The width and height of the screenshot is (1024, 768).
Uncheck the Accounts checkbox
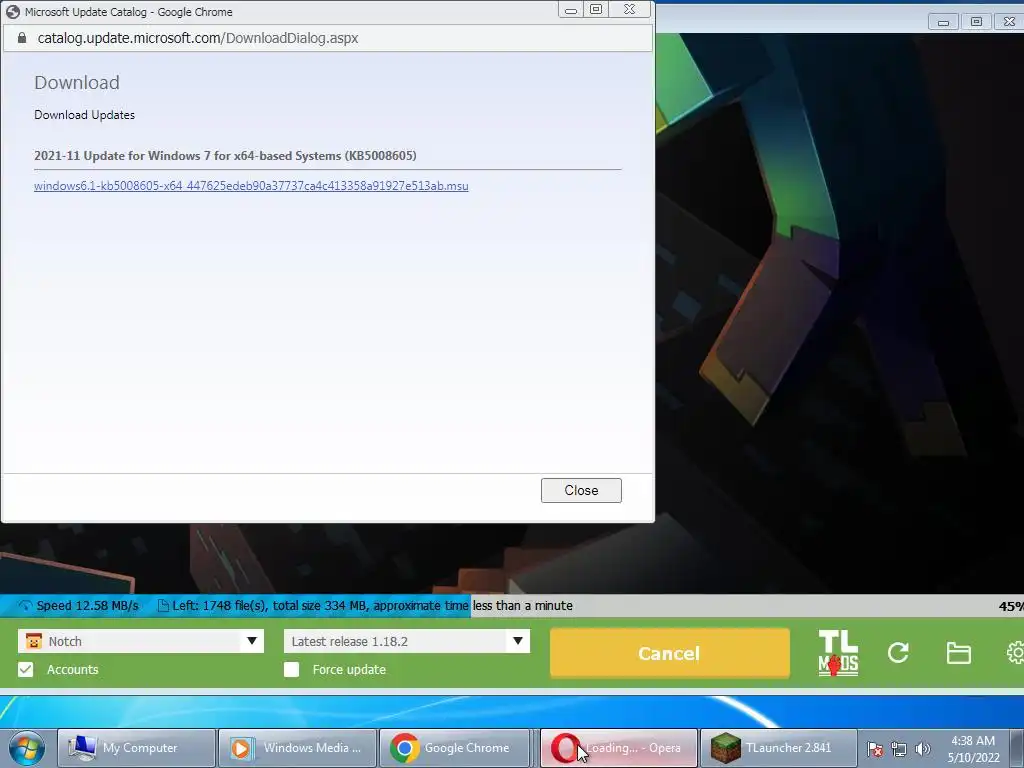pos(25,669)
